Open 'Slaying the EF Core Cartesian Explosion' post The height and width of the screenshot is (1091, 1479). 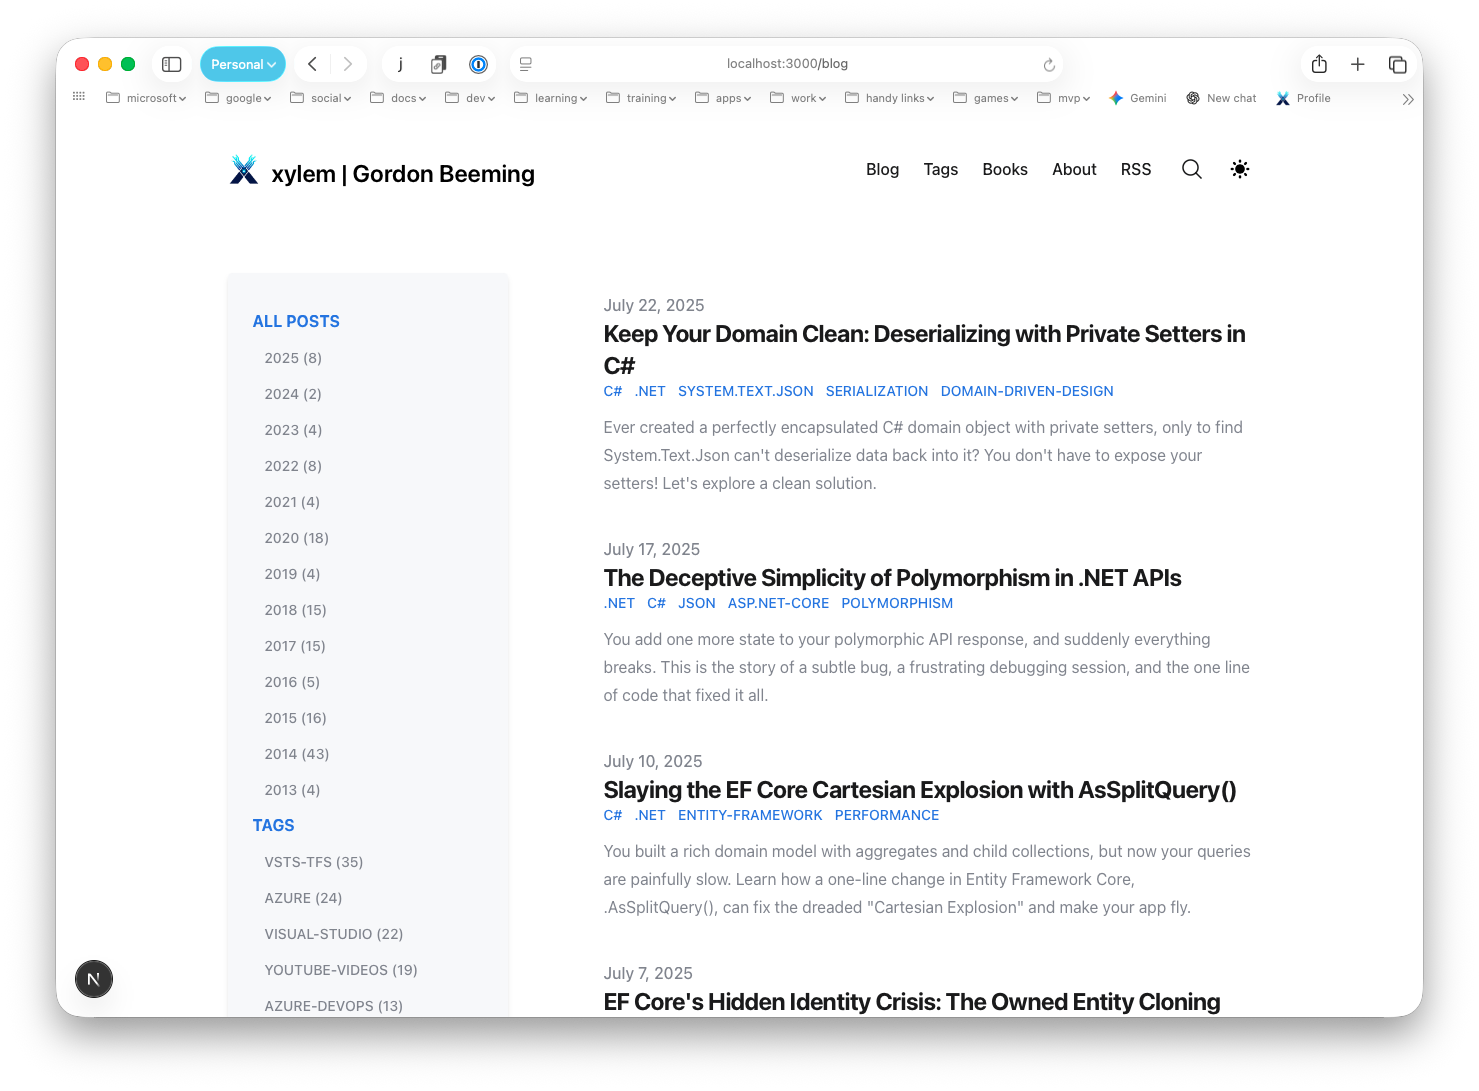(x=920, y=790)
